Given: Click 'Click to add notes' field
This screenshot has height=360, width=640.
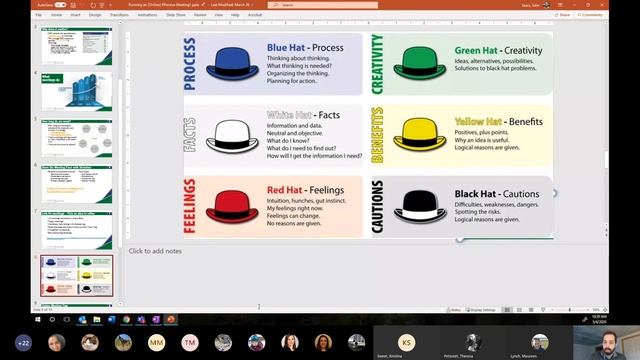Looking at the screenshot, I should pyautogui.click(x=155, y=251).
